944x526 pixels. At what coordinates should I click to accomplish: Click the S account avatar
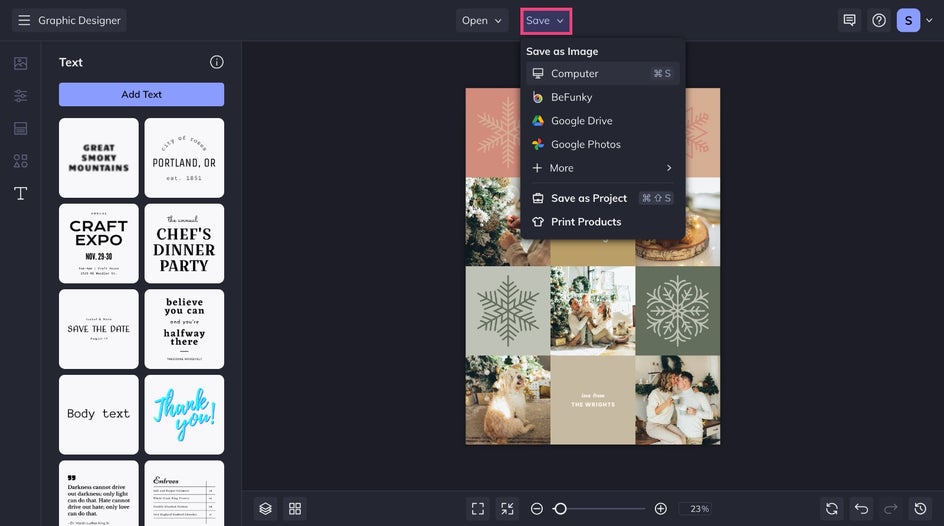coord(908,20)
